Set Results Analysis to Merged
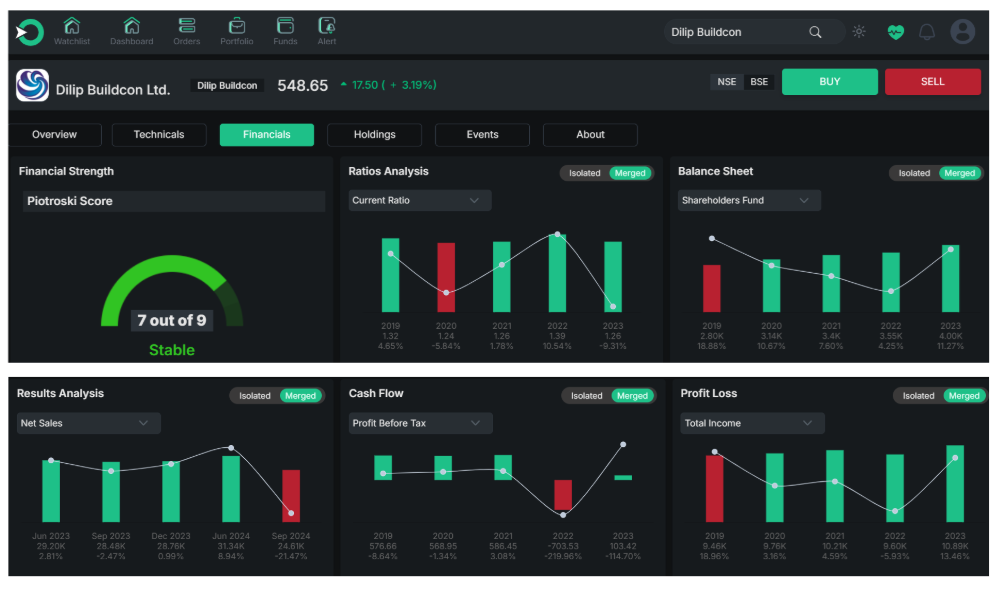The height and width of the screenshot is (589, 1002). click(x=300, y=396)
